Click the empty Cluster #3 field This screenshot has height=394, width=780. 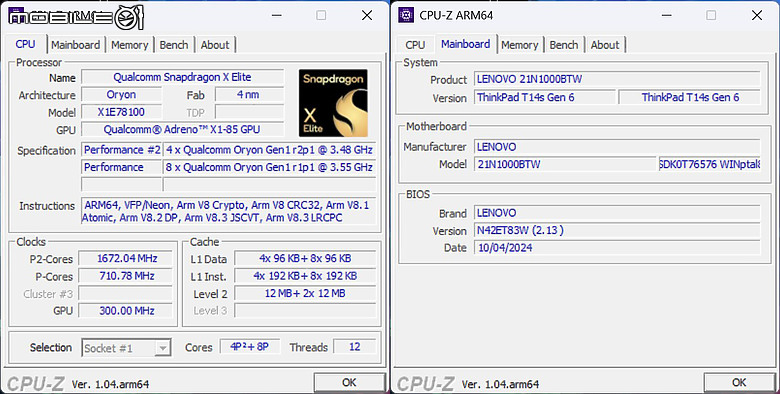click(x=126, y=293)
